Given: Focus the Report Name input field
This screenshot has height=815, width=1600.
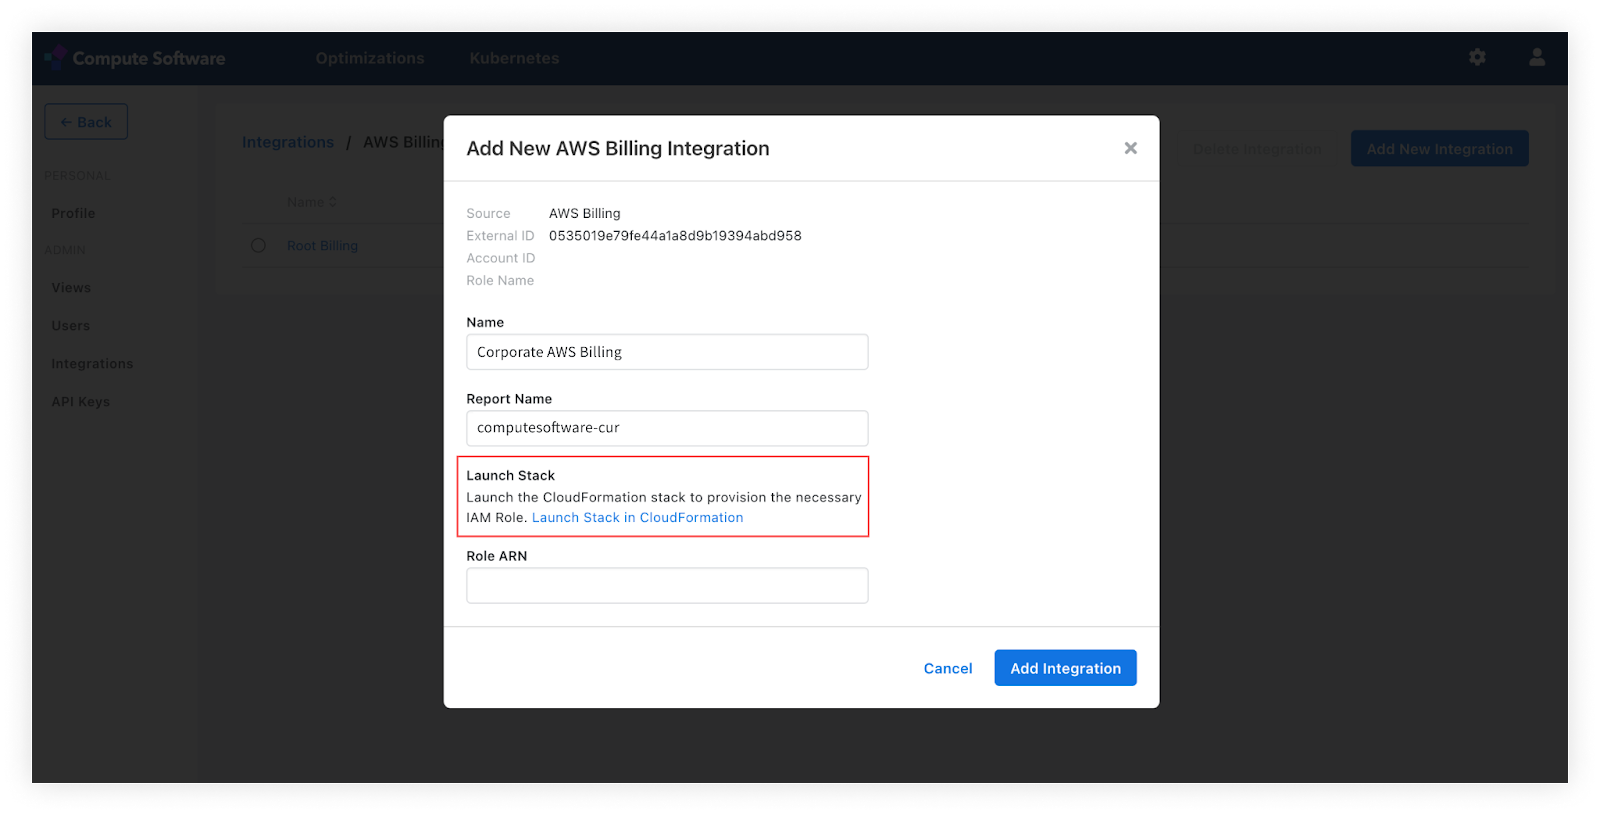Looking at the screenshot, I should pyautogui.click(x=667, y=428).
